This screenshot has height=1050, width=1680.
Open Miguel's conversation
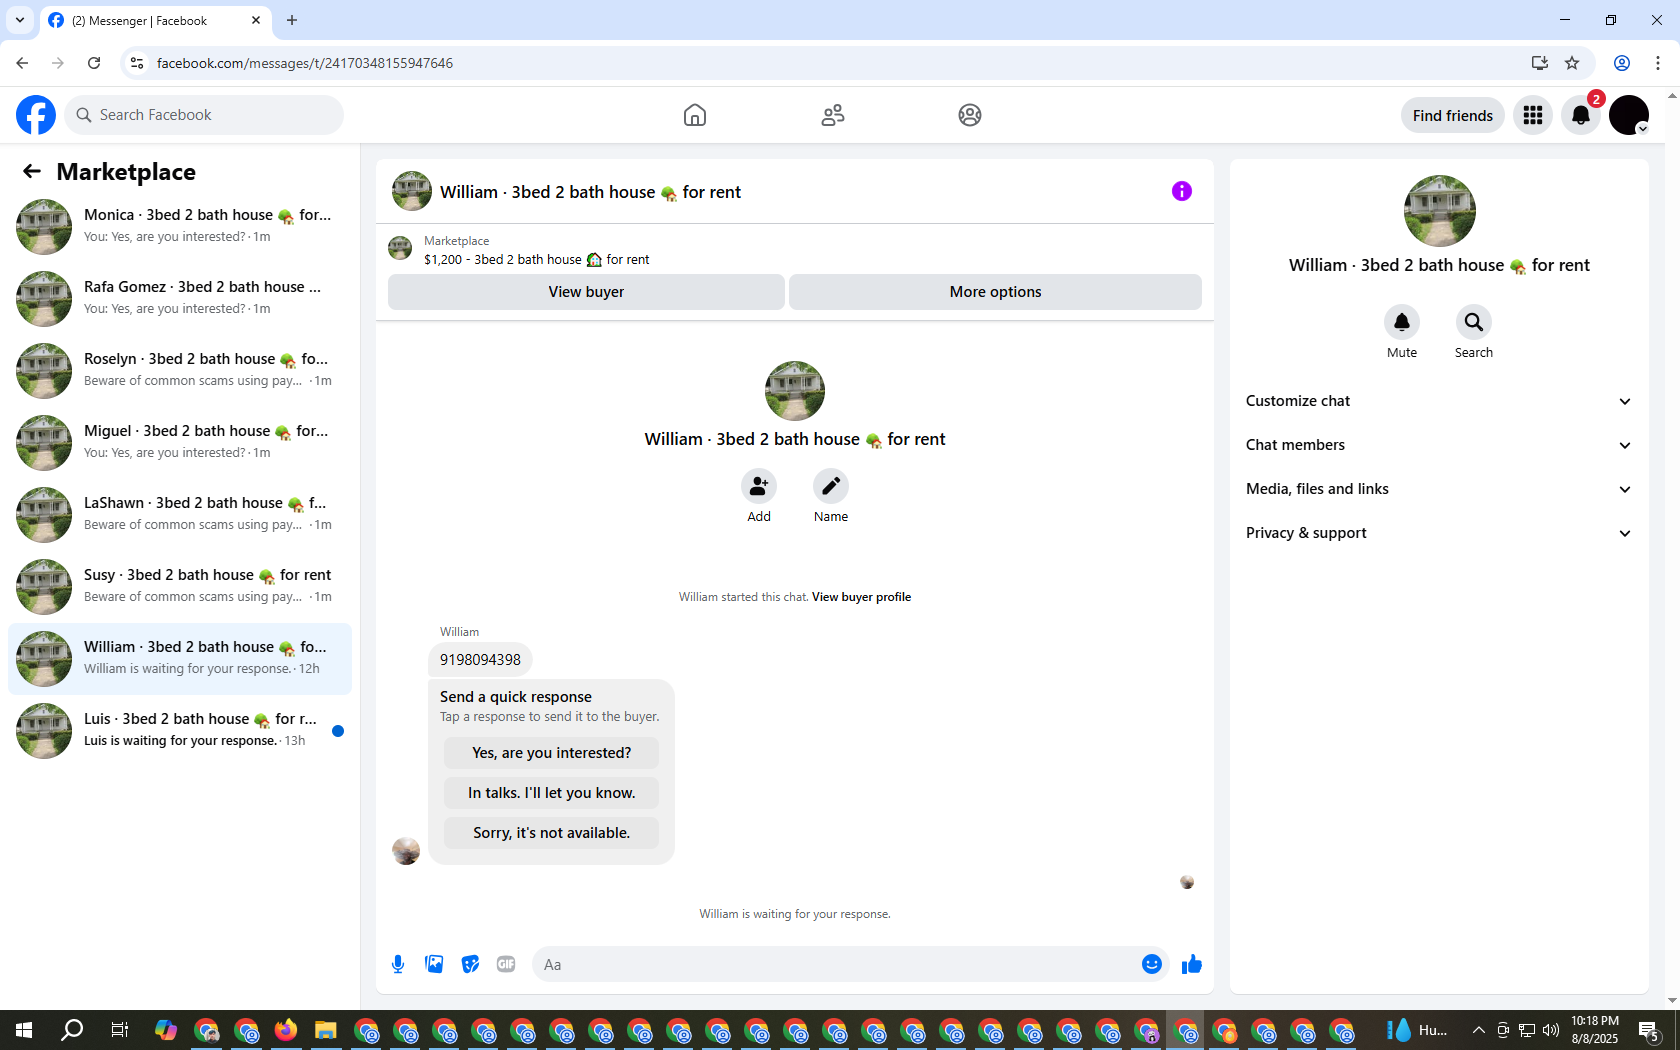pos(180,442)
